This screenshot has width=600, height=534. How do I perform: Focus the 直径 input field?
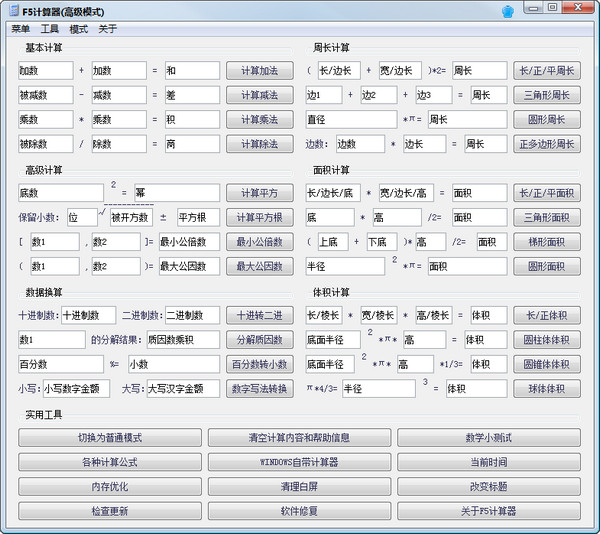tap(351, 120)
